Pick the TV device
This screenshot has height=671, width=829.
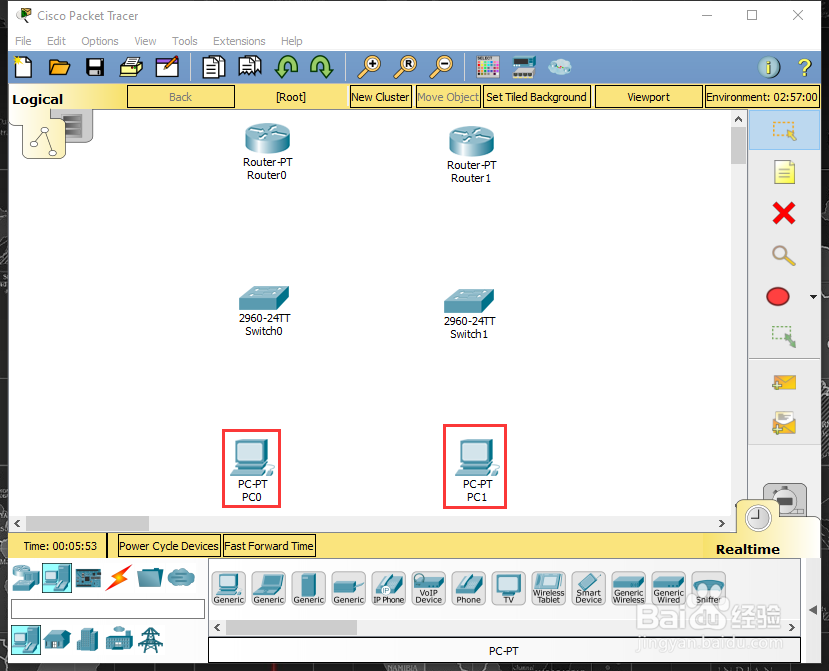tap(509, 588)
